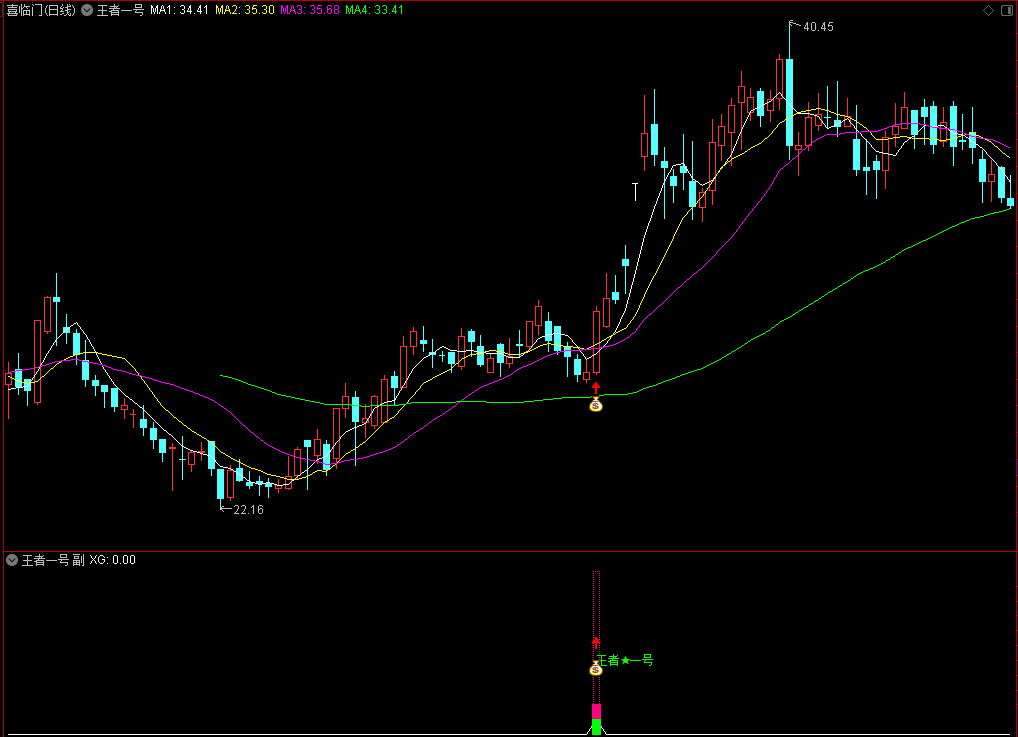The height and width of the screenshot is (737, 1018).
Task: Click the green MA4: 33.41 label
Action: [x=375, y=10]
